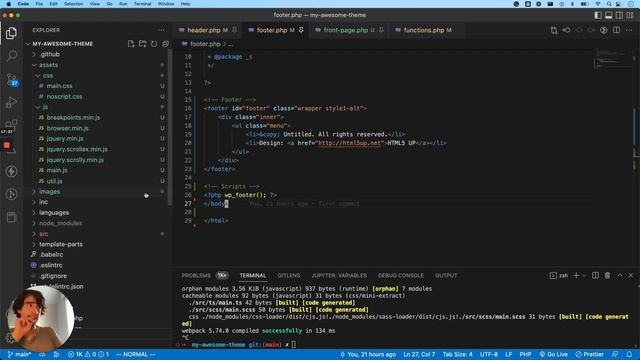The width and height of the screenshot is (640, 360).
Task: Open the Explorer view in activity bar
Action: pos(11,33)
